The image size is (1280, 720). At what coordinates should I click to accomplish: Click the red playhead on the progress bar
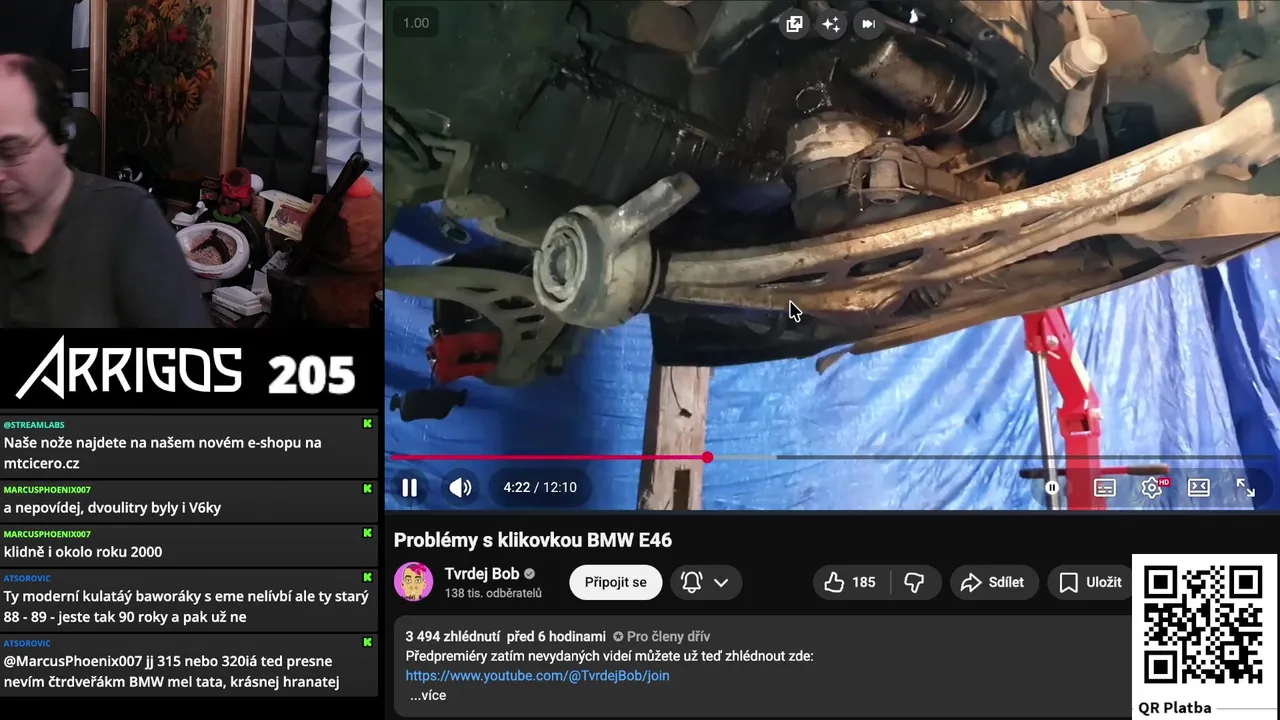pos(707,457)
